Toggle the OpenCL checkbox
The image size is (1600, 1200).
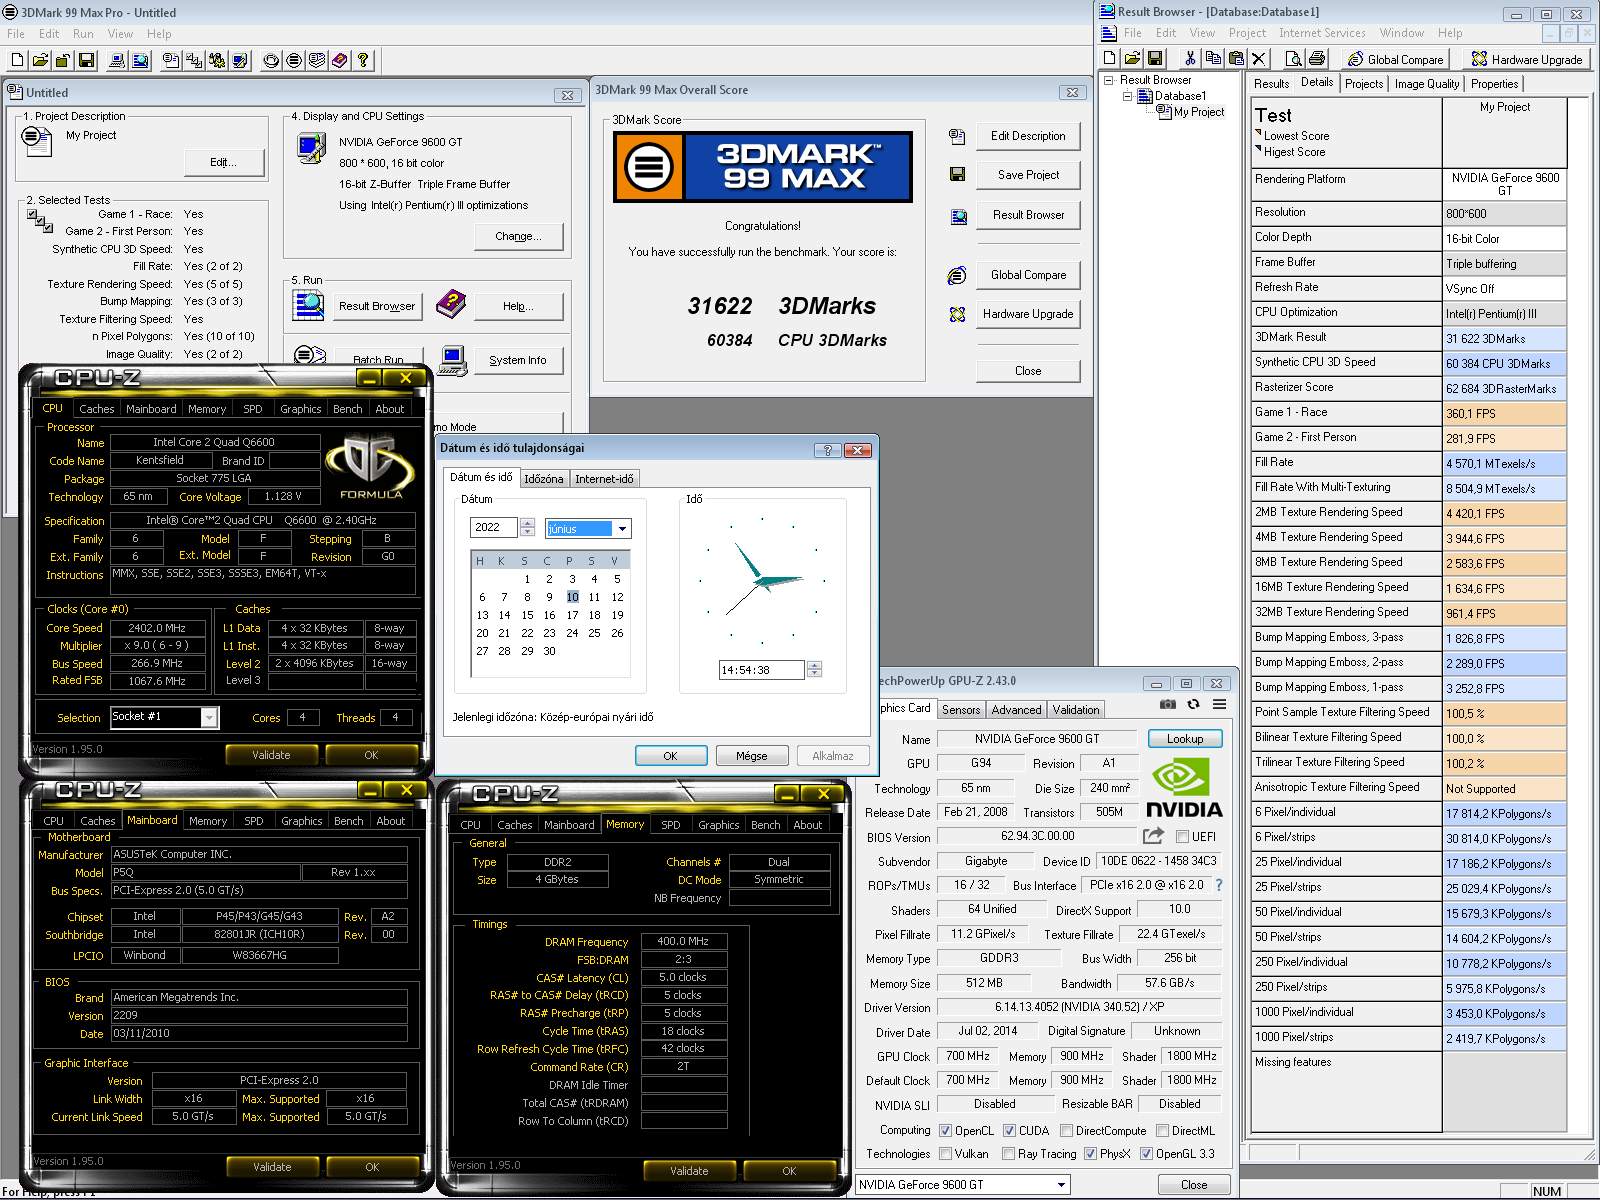tap(945, 1131)
